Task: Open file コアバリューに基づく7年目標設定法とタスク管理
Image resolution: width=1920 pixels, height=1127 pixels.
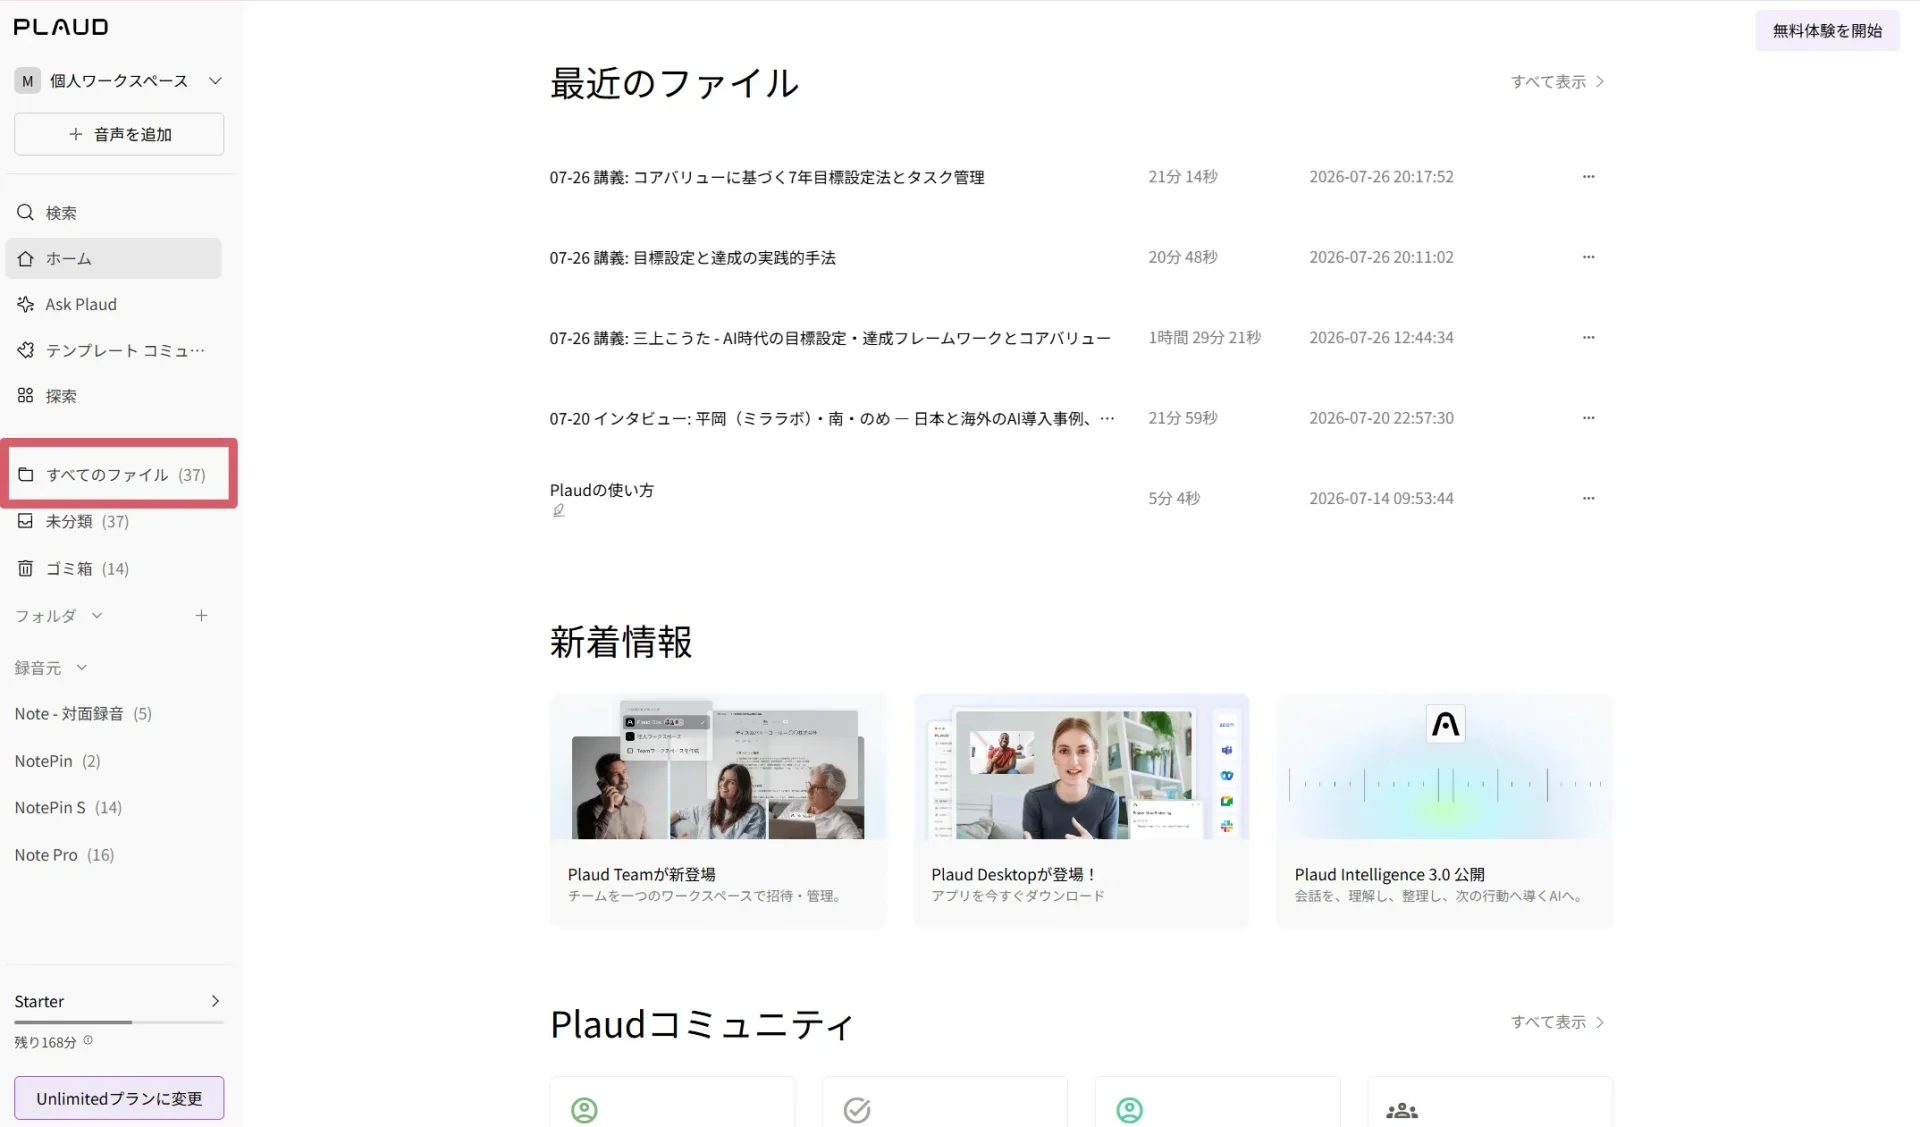Action: coord(767,177)
